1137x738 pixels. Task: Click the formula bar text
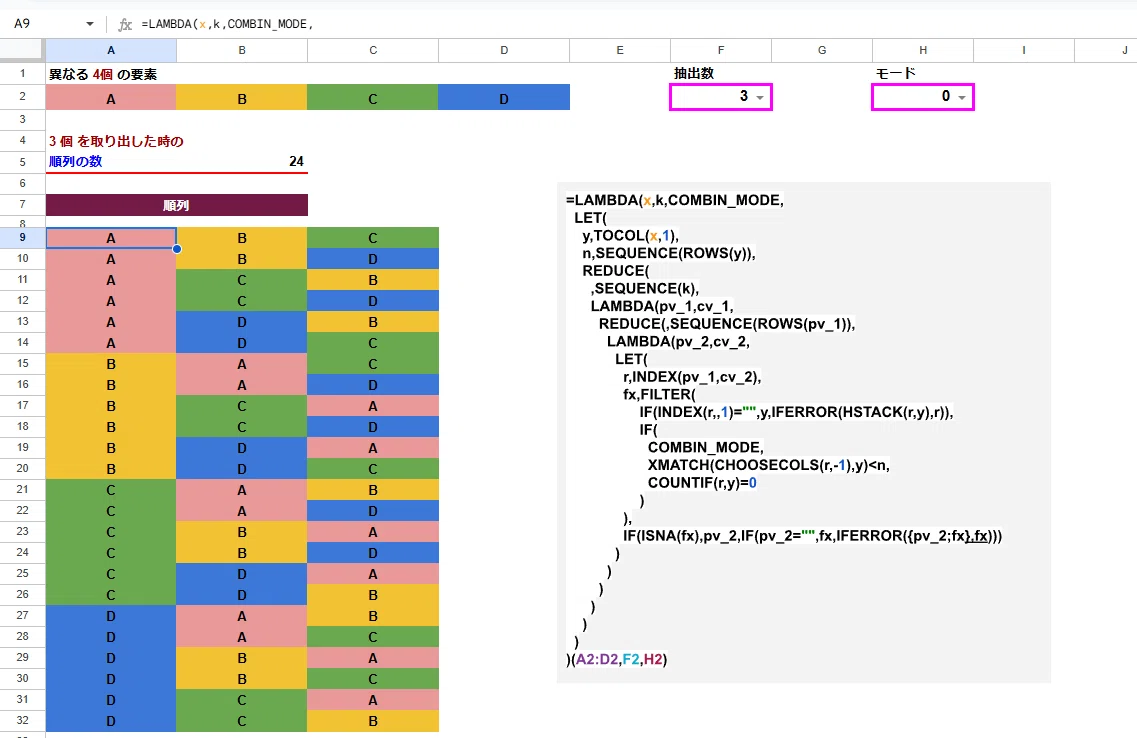(x=227, y=24)
